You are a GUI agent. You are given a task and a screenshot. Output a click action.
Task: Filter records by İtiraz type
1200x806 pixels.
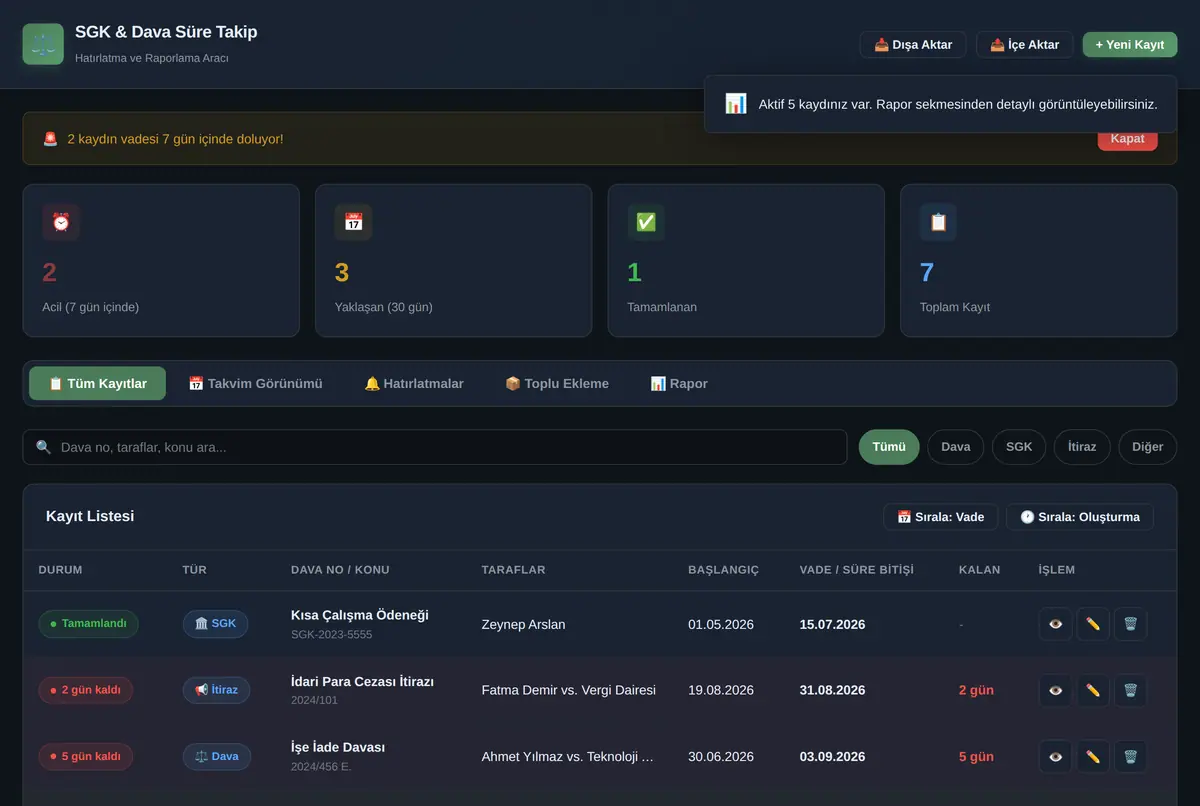click(x=1082, y=447)
